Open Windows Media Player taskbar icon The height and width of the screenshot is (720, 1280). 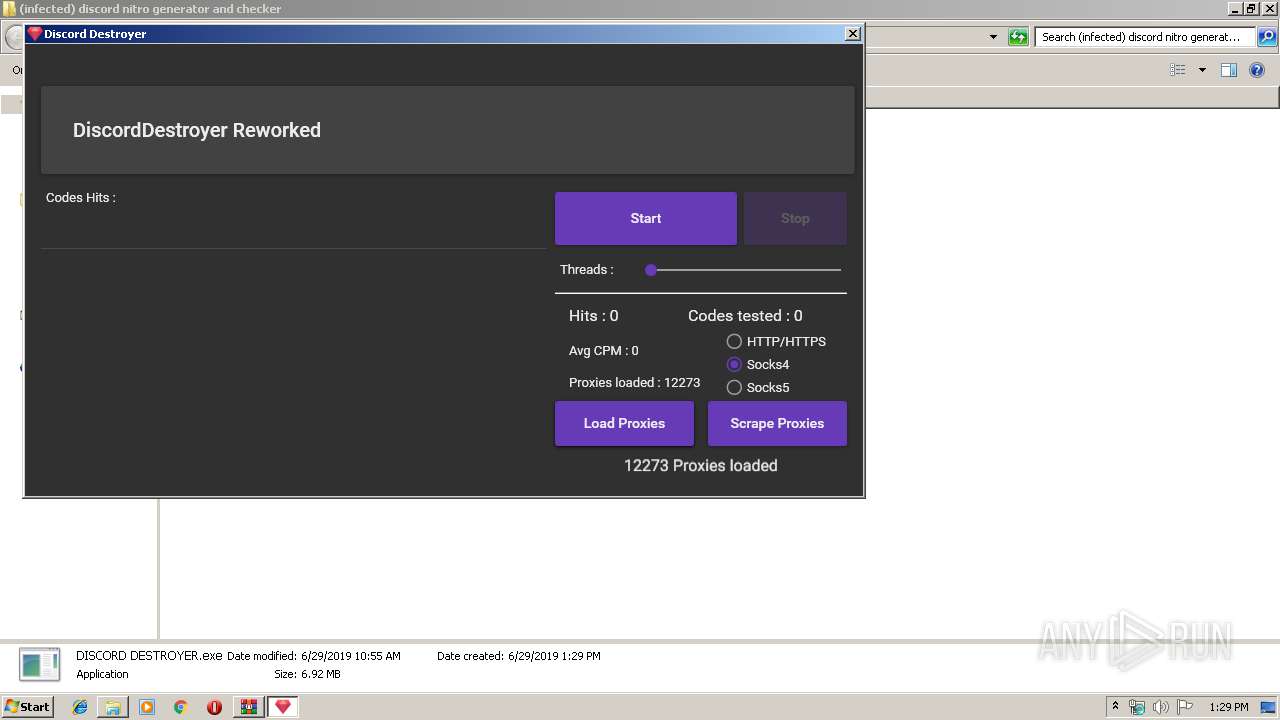coord(147,707)
